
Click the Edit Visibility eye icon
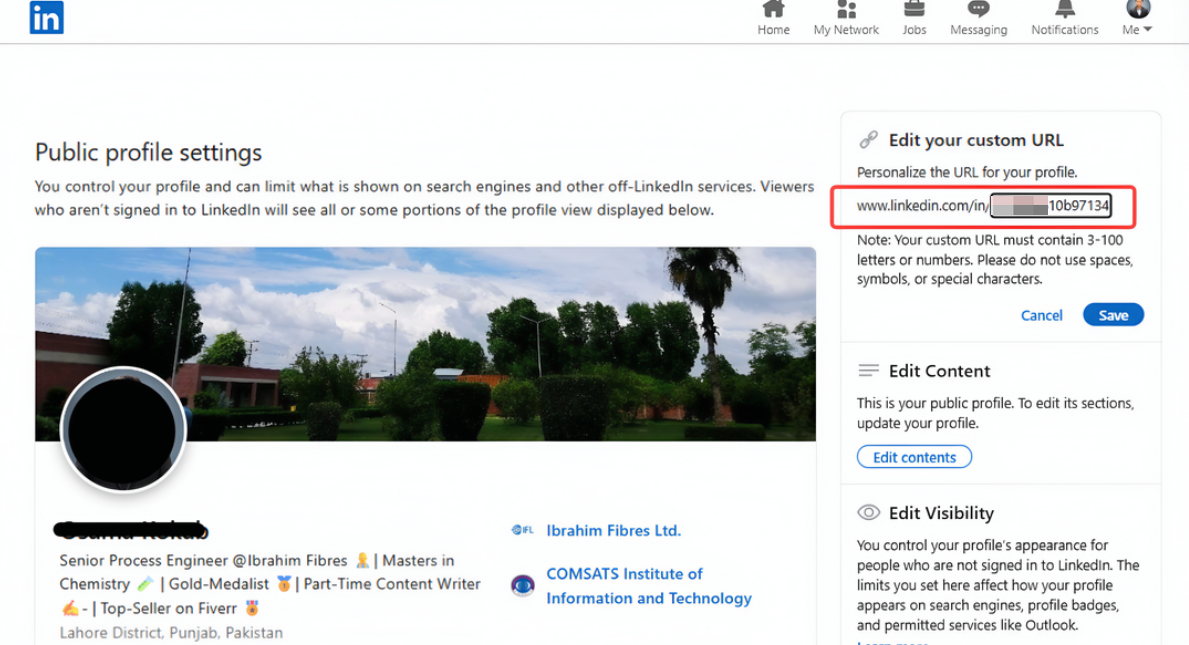coord(868,513)
